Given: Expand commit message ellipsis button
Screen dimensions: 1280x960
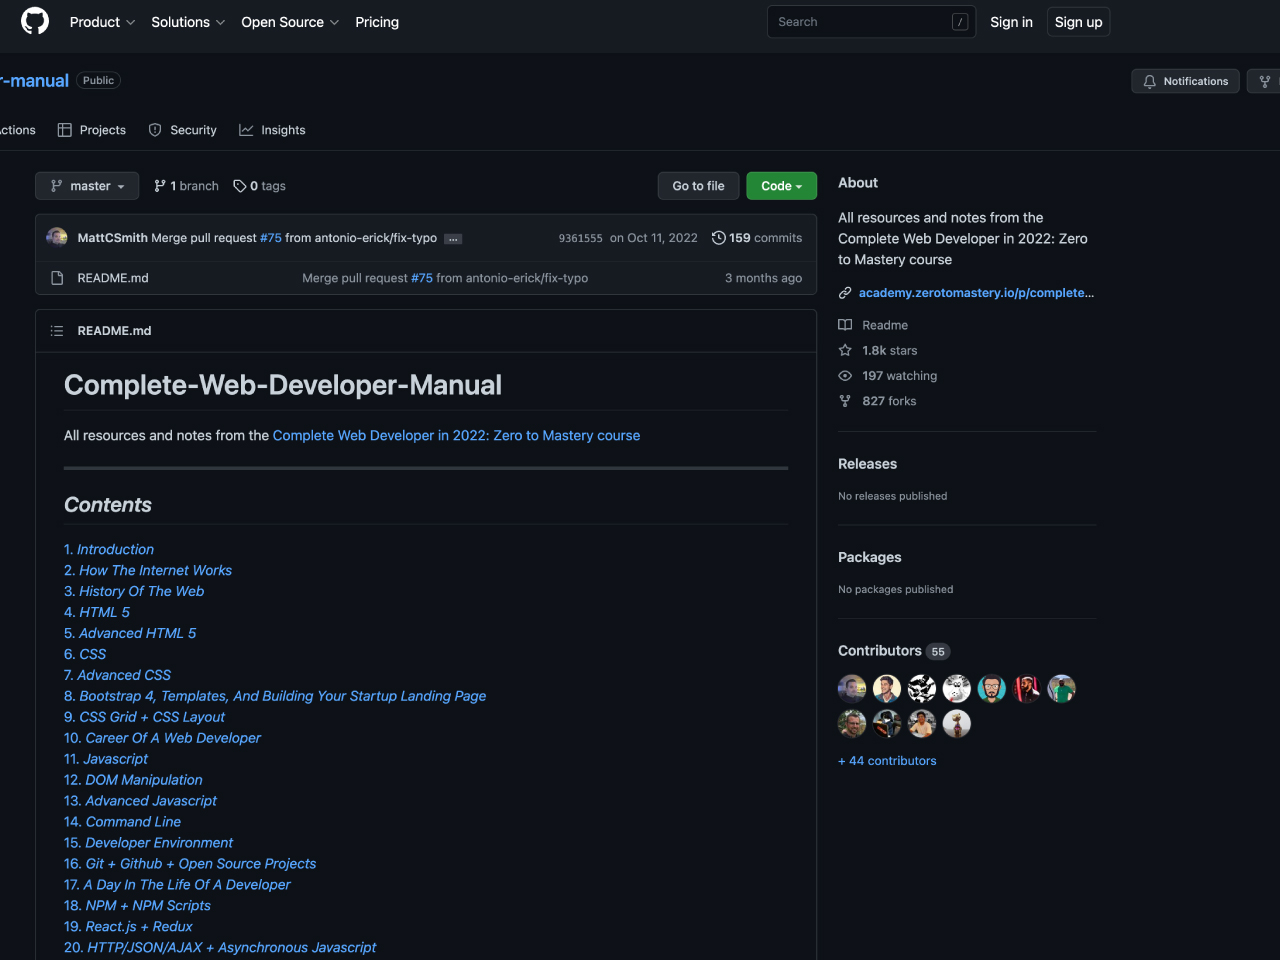Looking at the screenshot, I should click(453, 239).
